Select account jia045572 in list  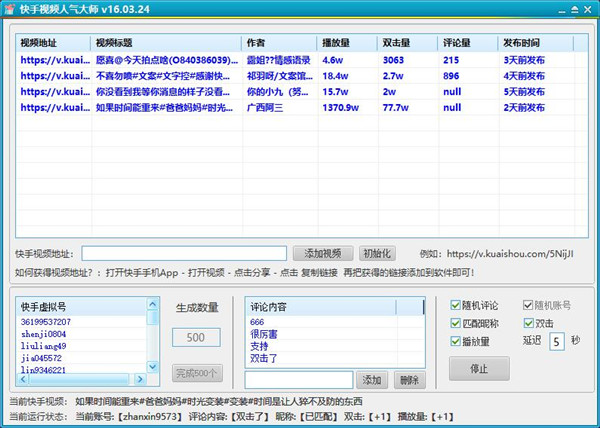tap(41, 358)
